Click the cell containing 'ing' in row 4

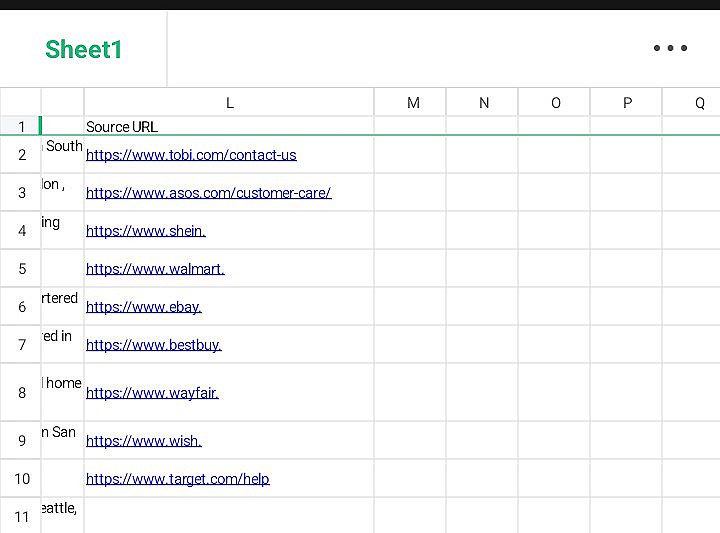(62, 230)
